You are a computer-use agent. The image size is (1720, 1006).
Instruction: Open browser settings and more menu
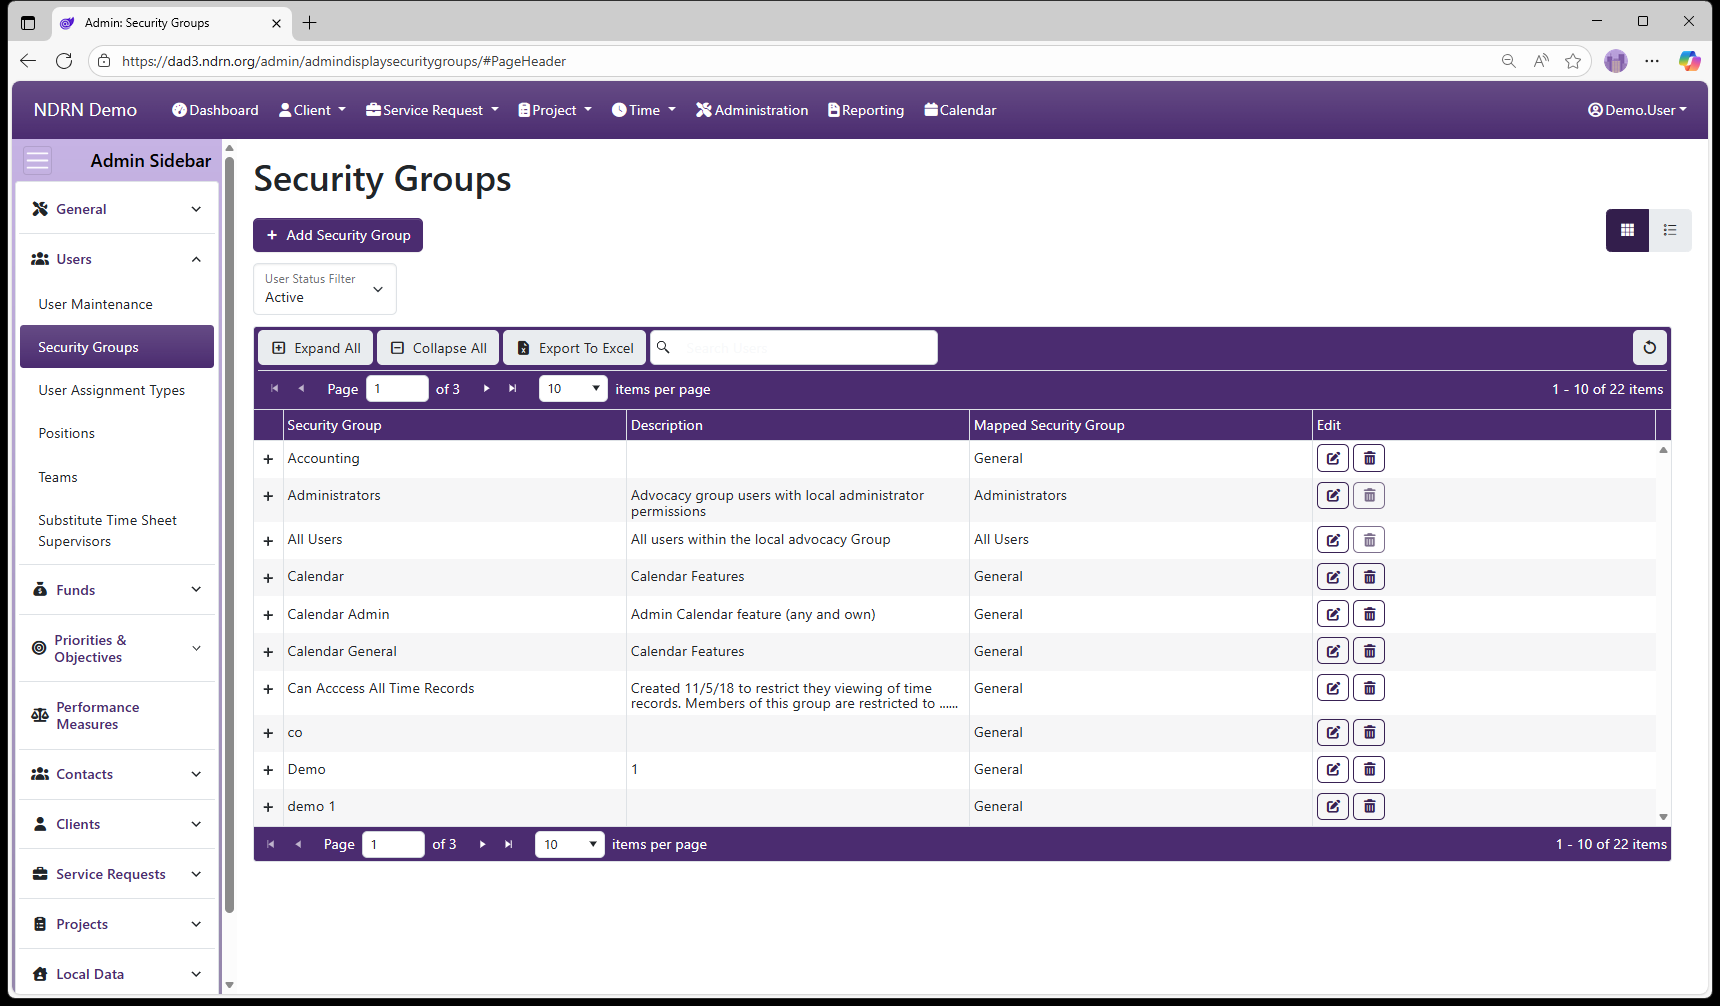1652,61
